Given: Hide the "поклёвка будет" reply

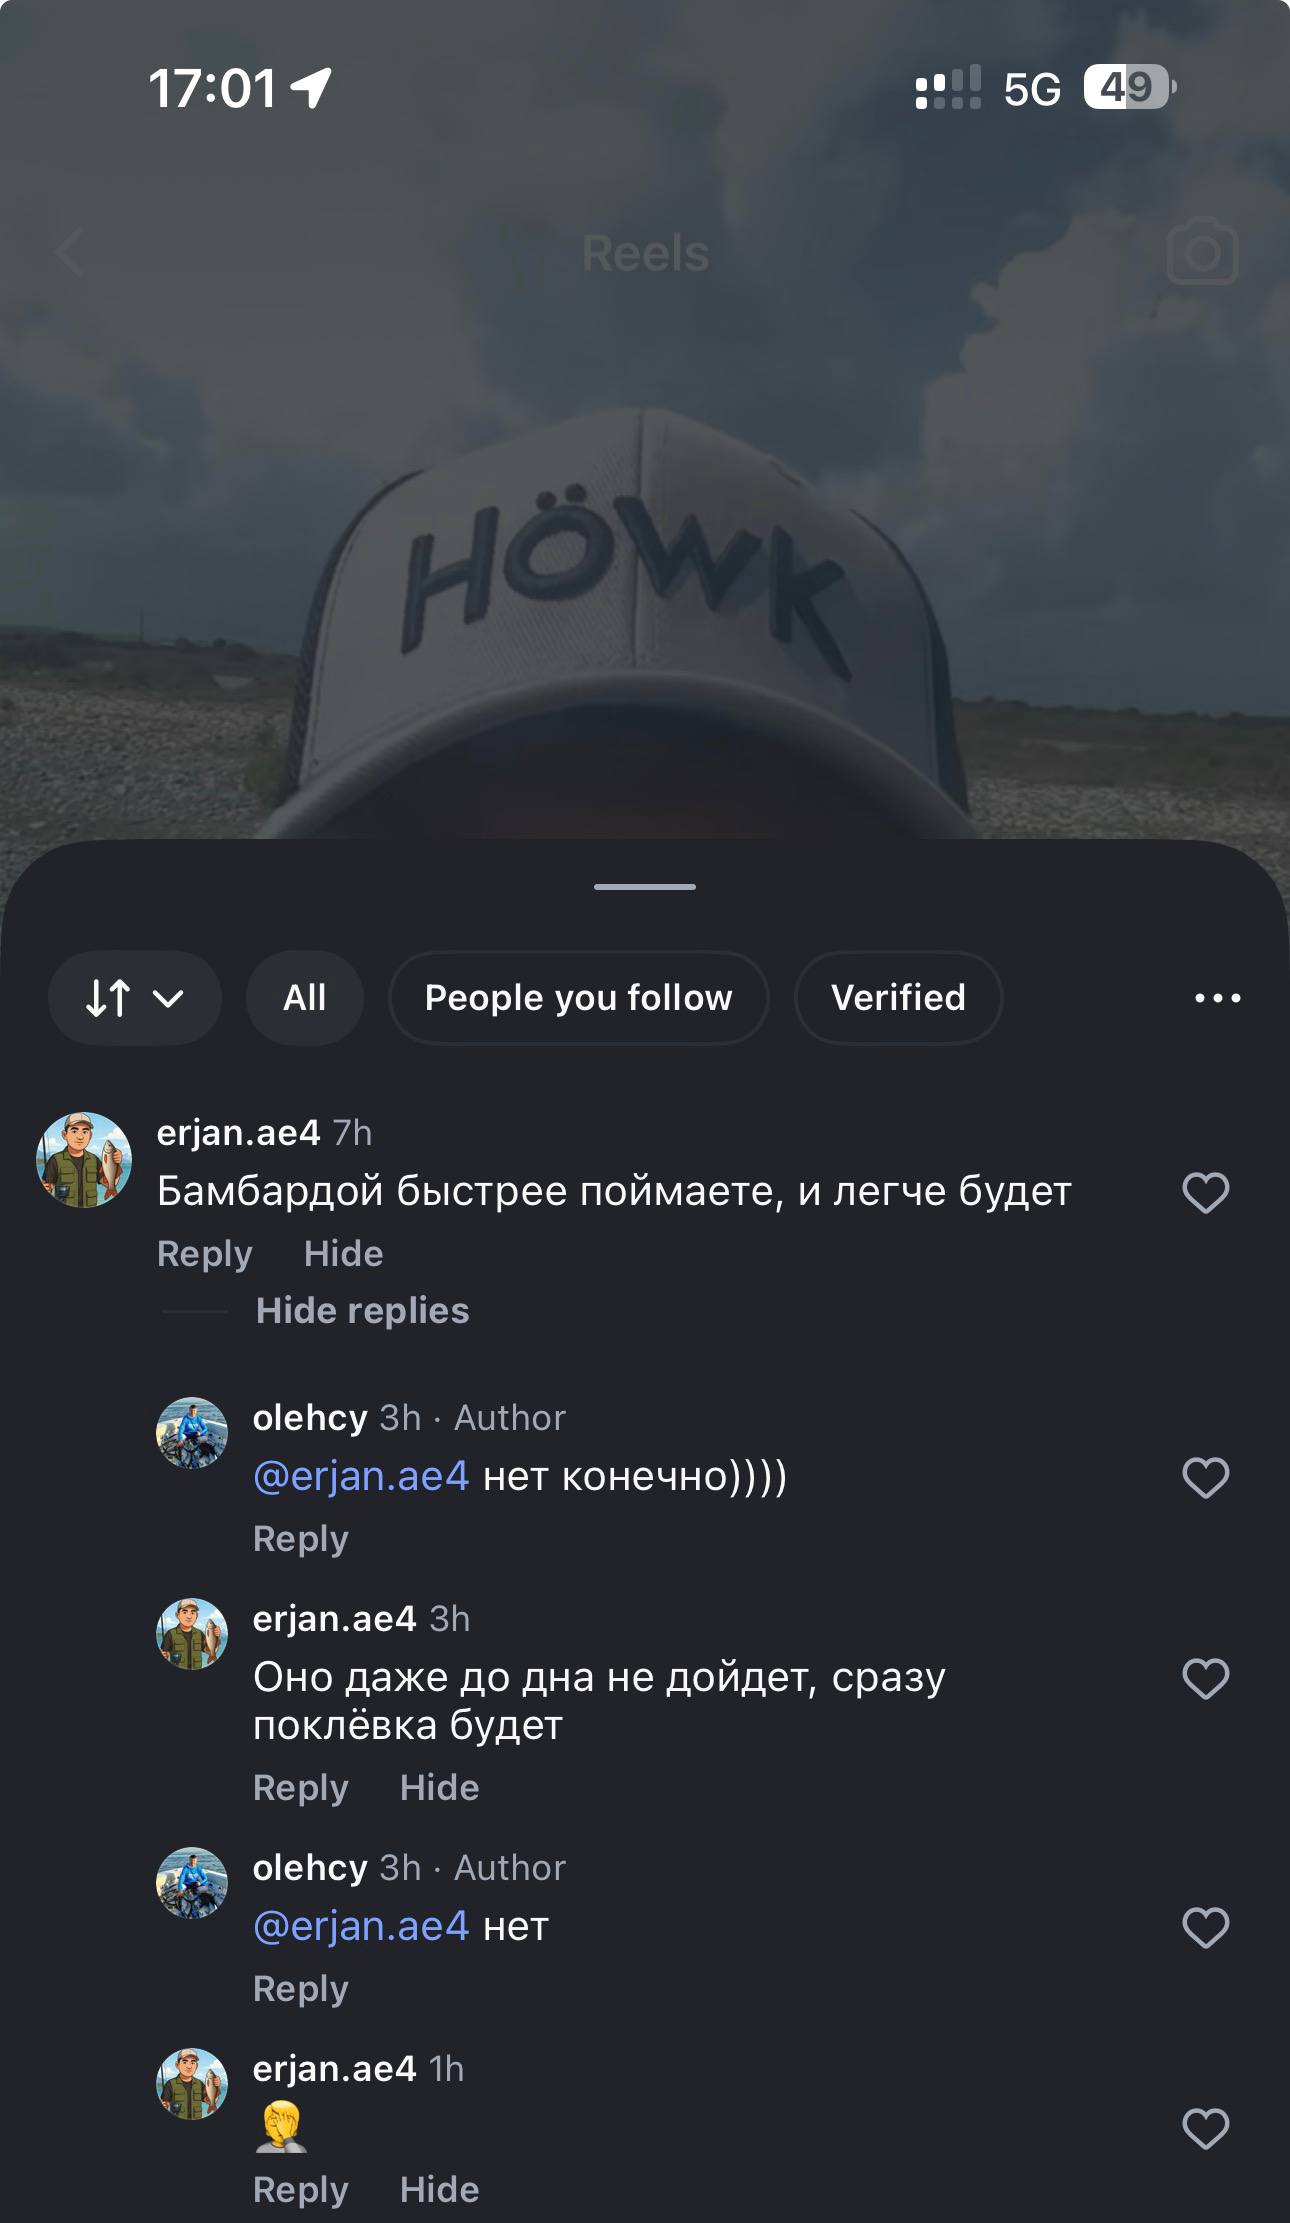Looking at the screenshot, I should (x=439, y=1788).
